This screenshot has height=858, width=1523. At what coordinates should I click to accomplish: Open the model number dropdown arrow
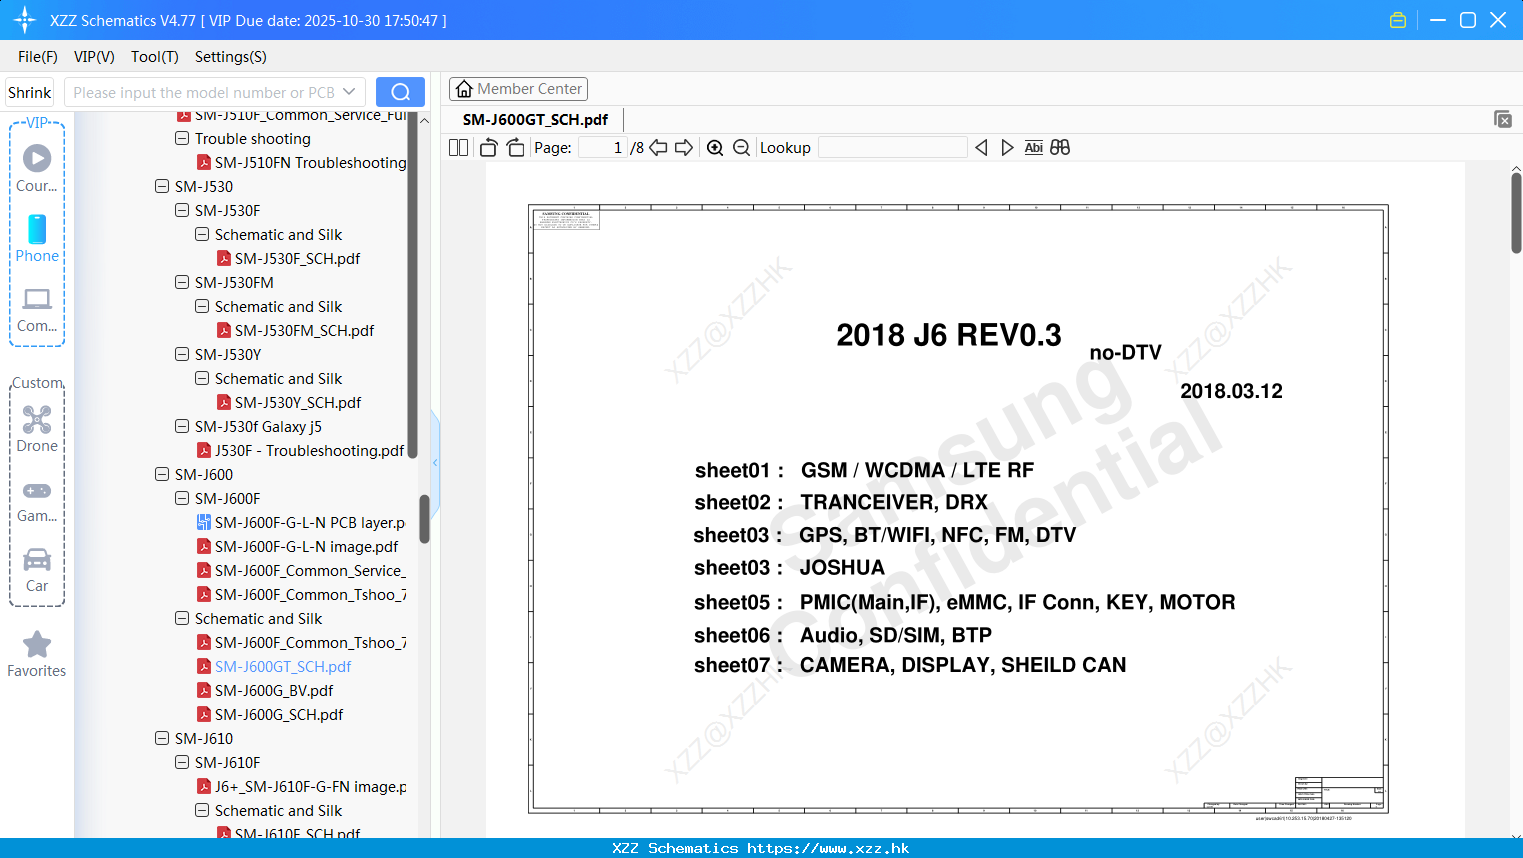(349, 92)
